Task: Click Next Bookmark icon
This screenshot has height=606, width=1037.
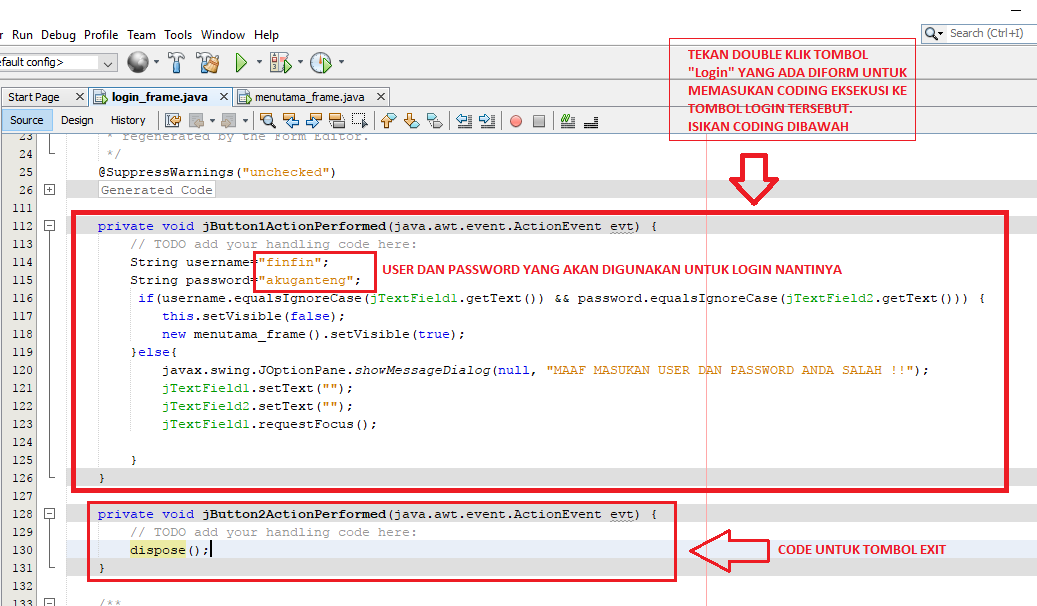Action: pyautogui.click(x=411, y=120)
